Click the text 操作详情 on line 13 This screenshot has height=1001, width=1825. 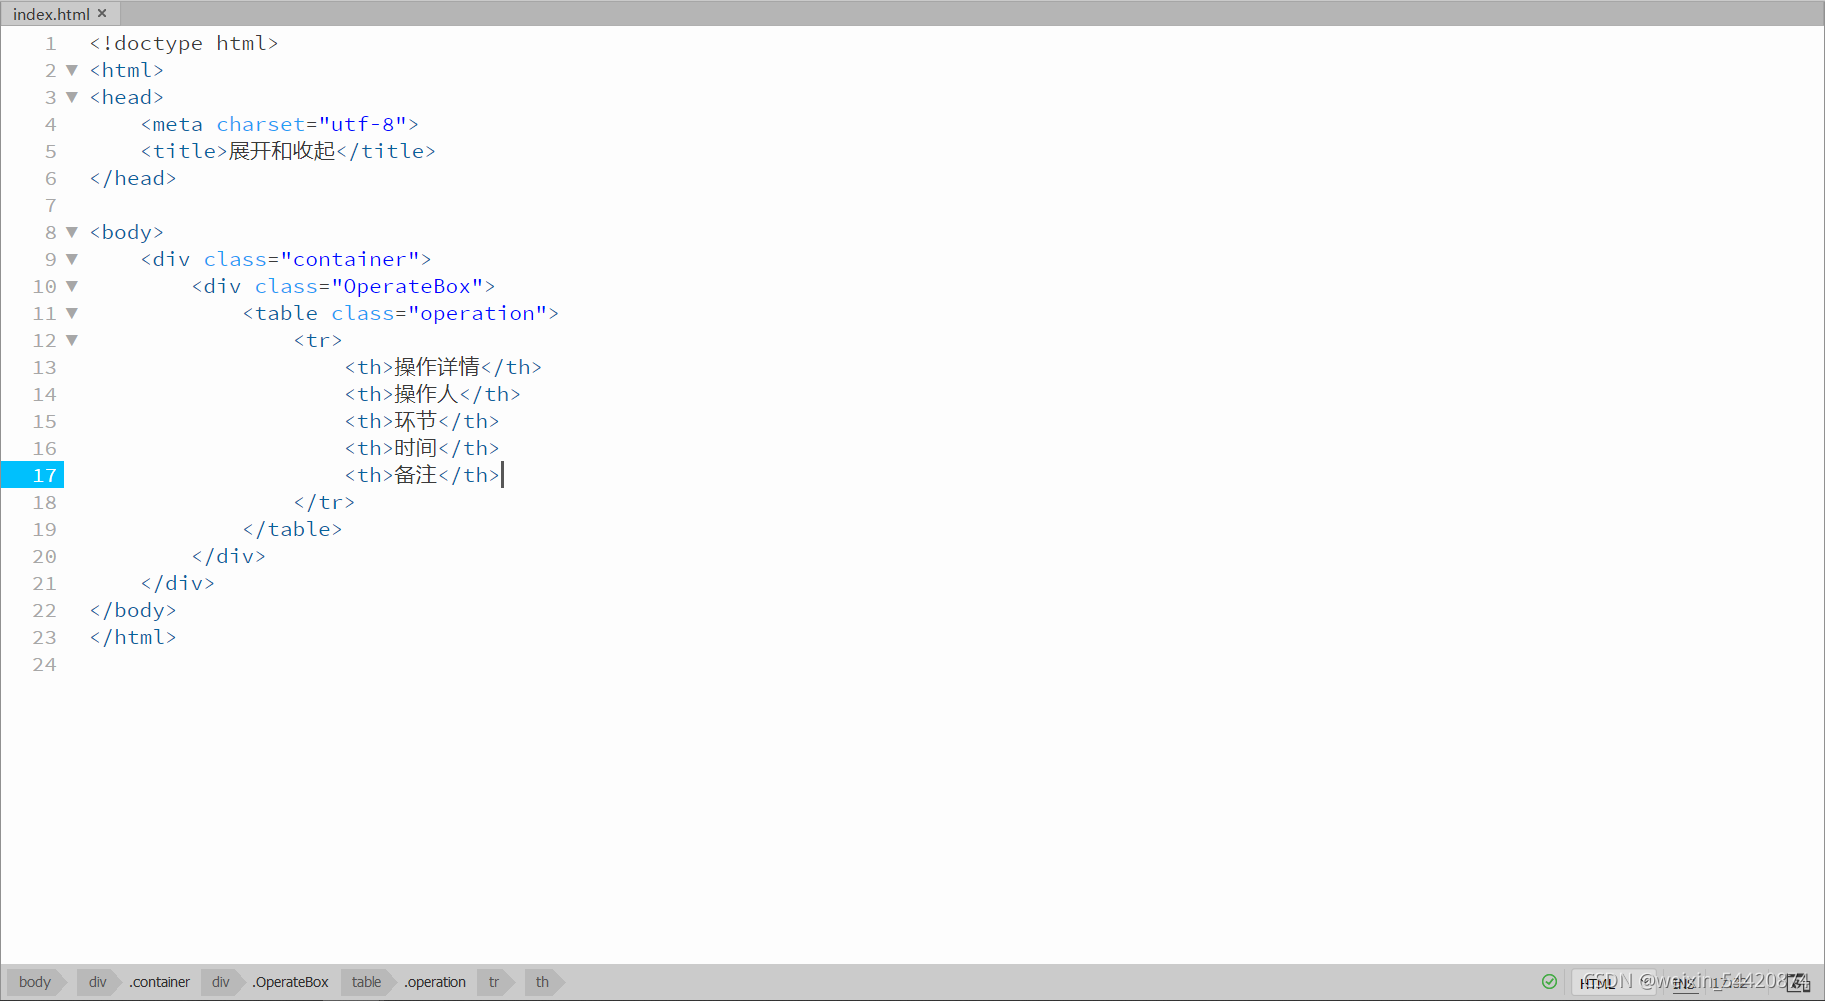coord(437,367)
